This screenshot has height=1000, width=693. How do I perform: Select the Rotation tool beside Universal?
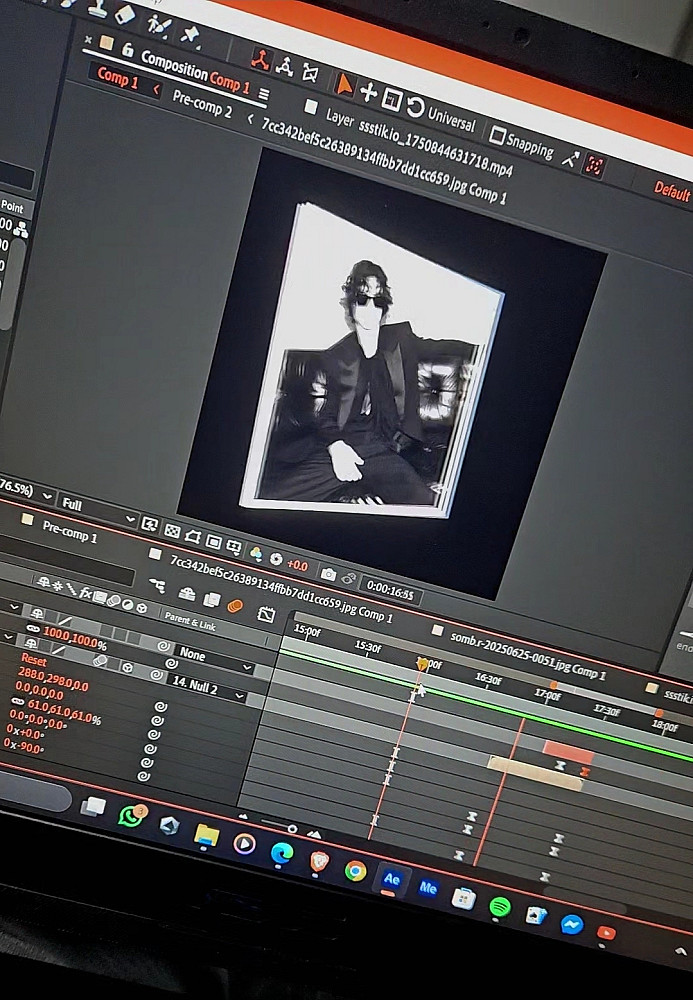[416, 106]
